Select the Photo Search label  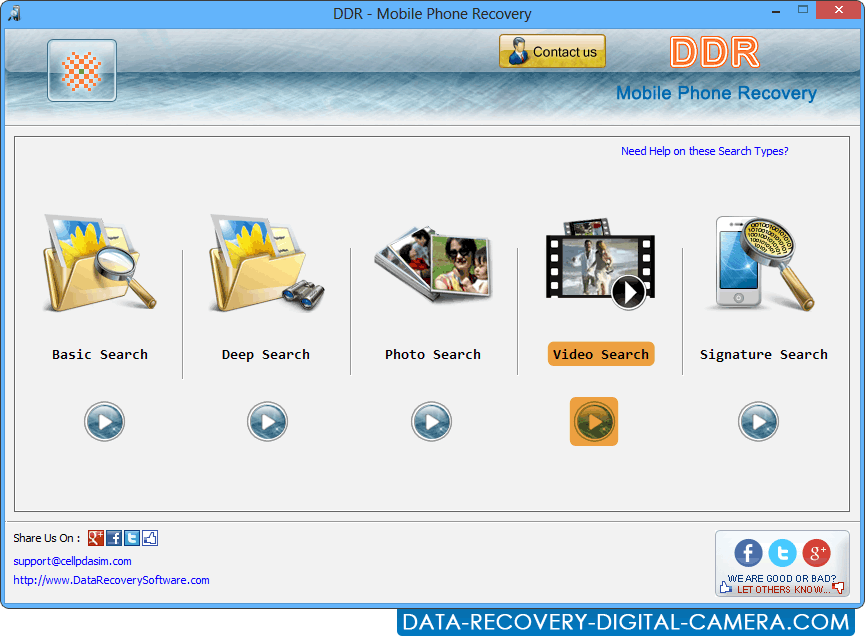pyautogui.click(x=433, y=354)
